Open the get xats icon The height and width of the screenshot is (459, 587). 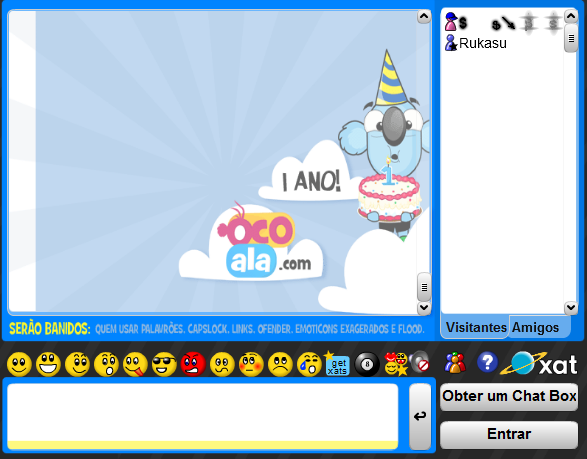coord(337,363)
